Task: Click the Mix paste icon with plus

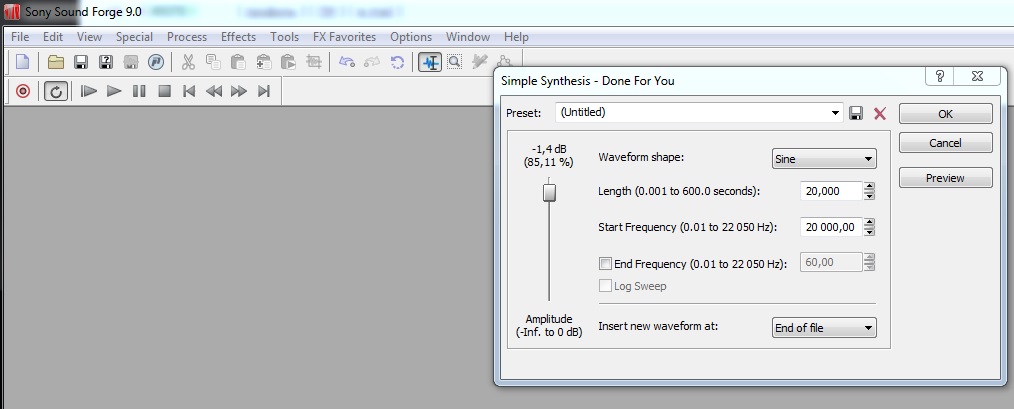Action: point(264,62)
